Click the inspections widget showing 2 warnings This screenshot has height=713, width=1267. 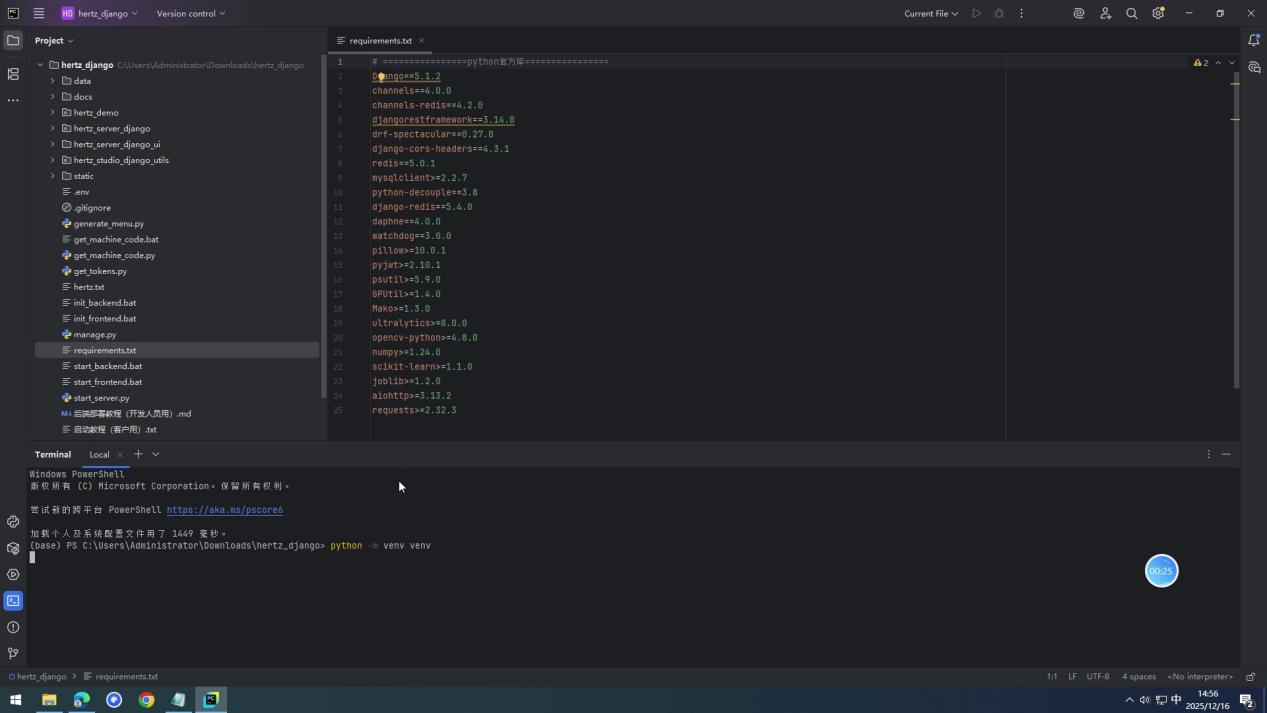1203,62
